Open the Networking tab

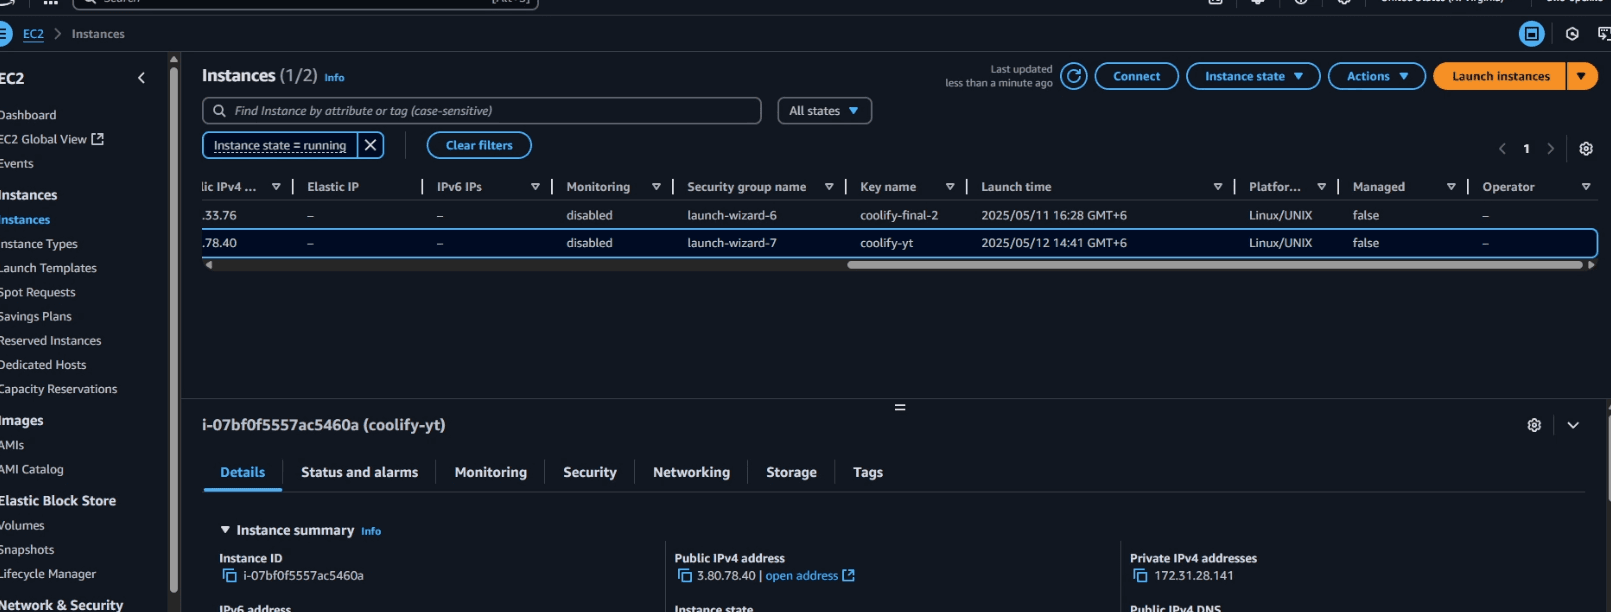691,472
